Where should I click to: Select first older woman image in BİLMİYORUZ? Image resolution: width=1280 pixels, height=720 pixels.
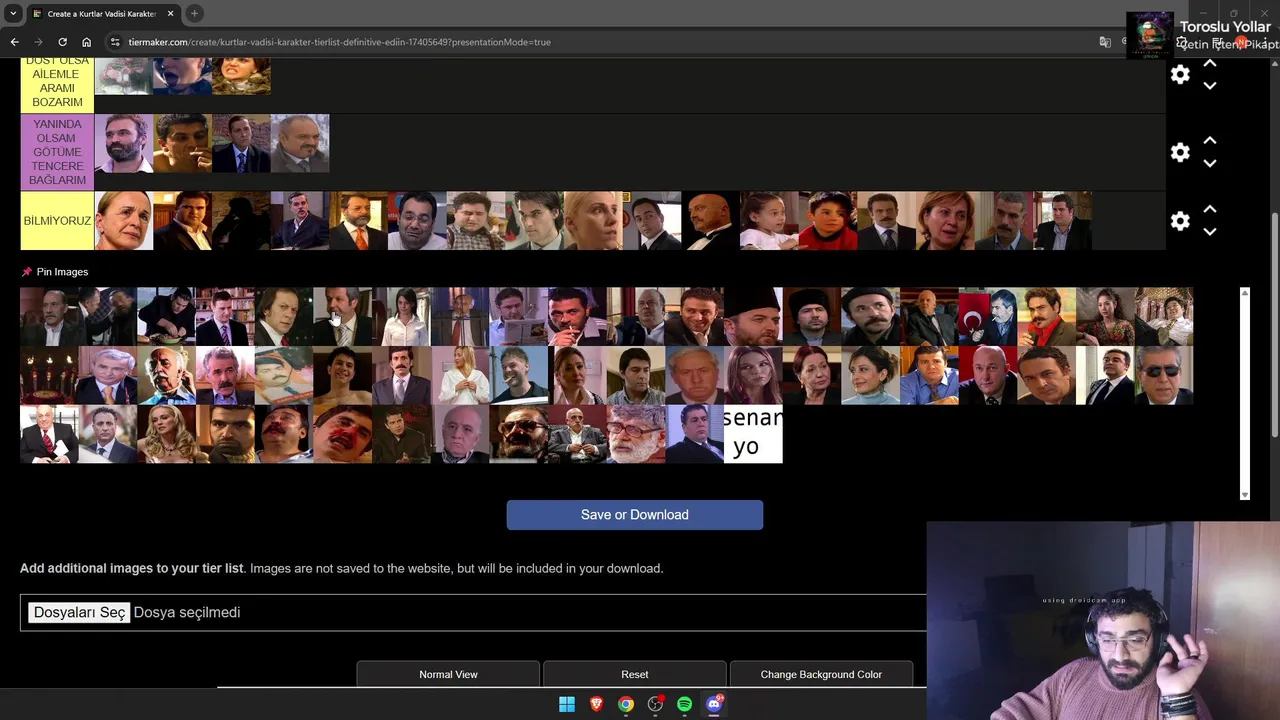[124, 221]
